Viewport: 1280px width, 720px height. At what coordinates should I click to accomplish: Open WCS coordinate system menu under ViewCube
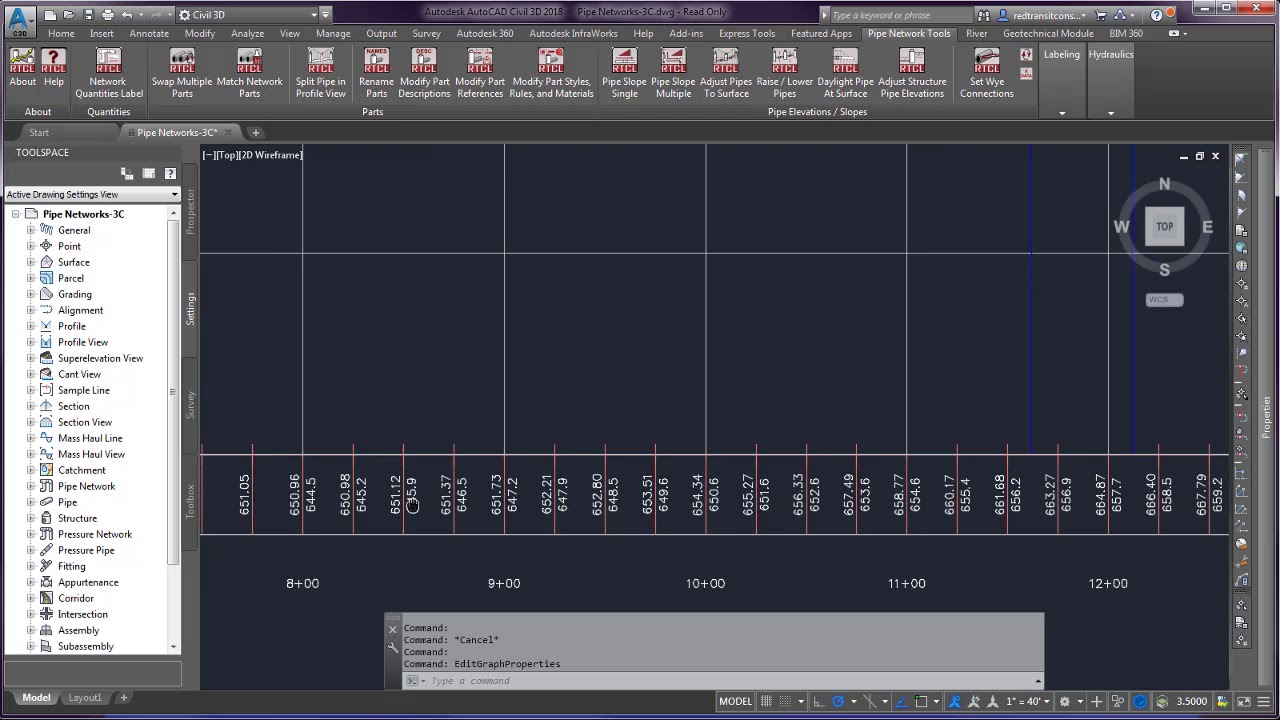pyautogui.click(x=1164, y=300)
